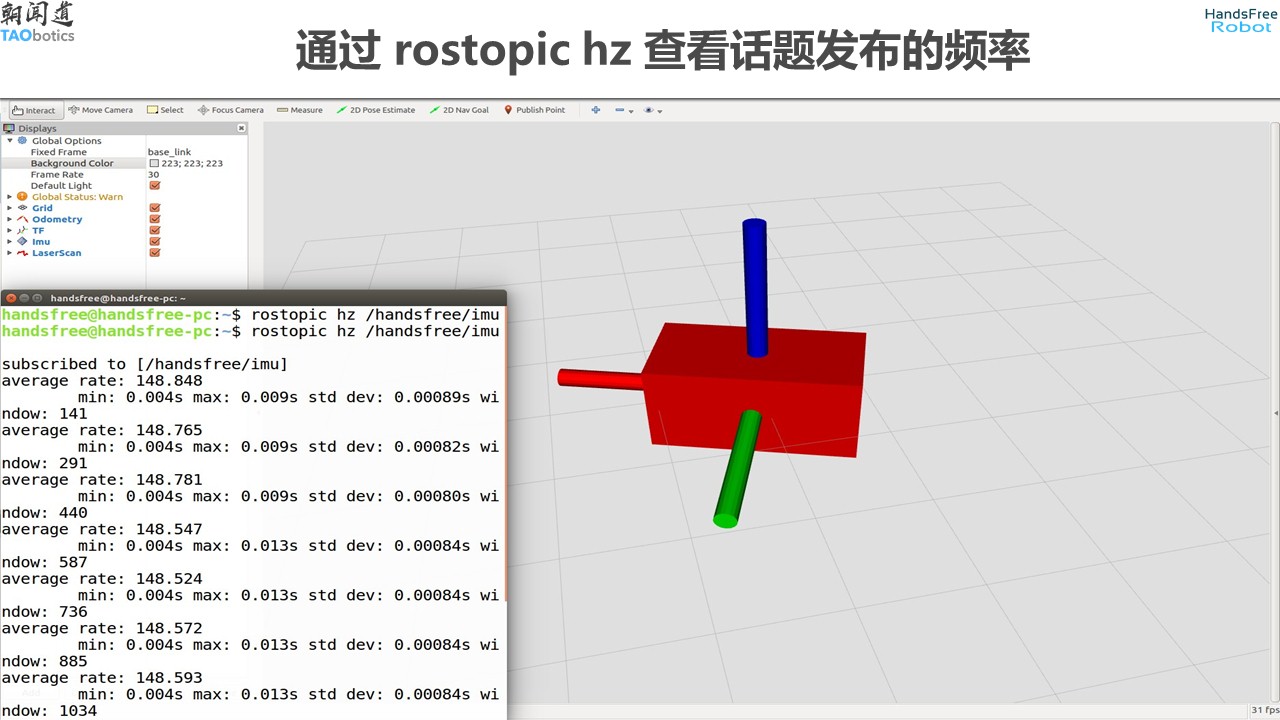Click 'ndow: 1034' terminal line
Image resolution: width=1280 pixels, height=720 pixels.
coord(50,711)
